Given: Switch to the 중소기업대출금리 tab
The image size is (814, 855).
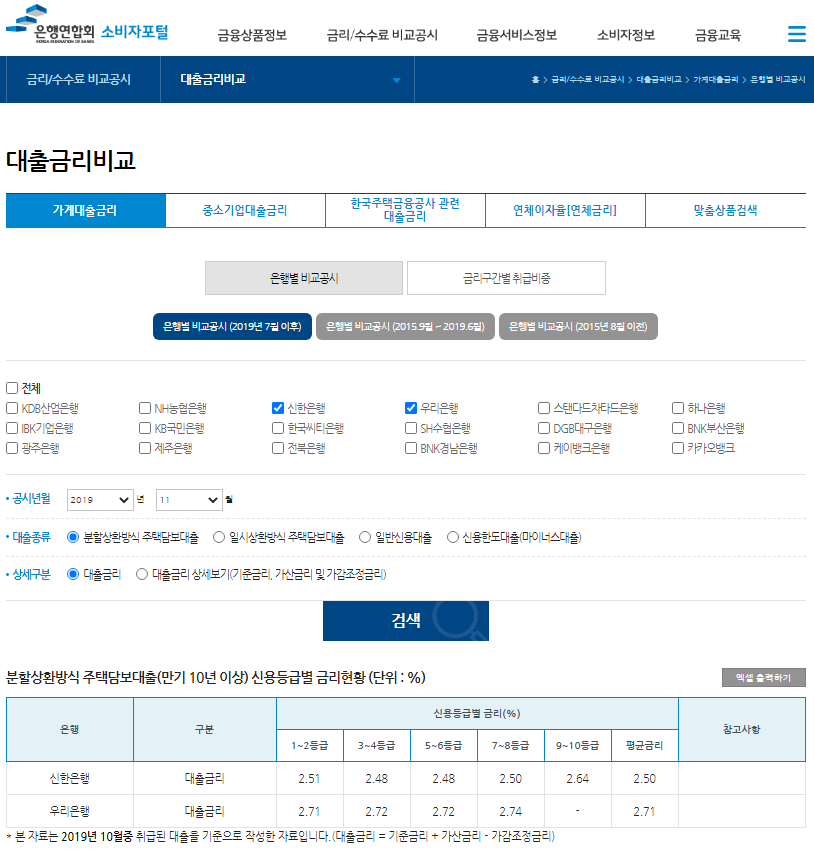Looking at the screenshot, I should tap(245, 210).
